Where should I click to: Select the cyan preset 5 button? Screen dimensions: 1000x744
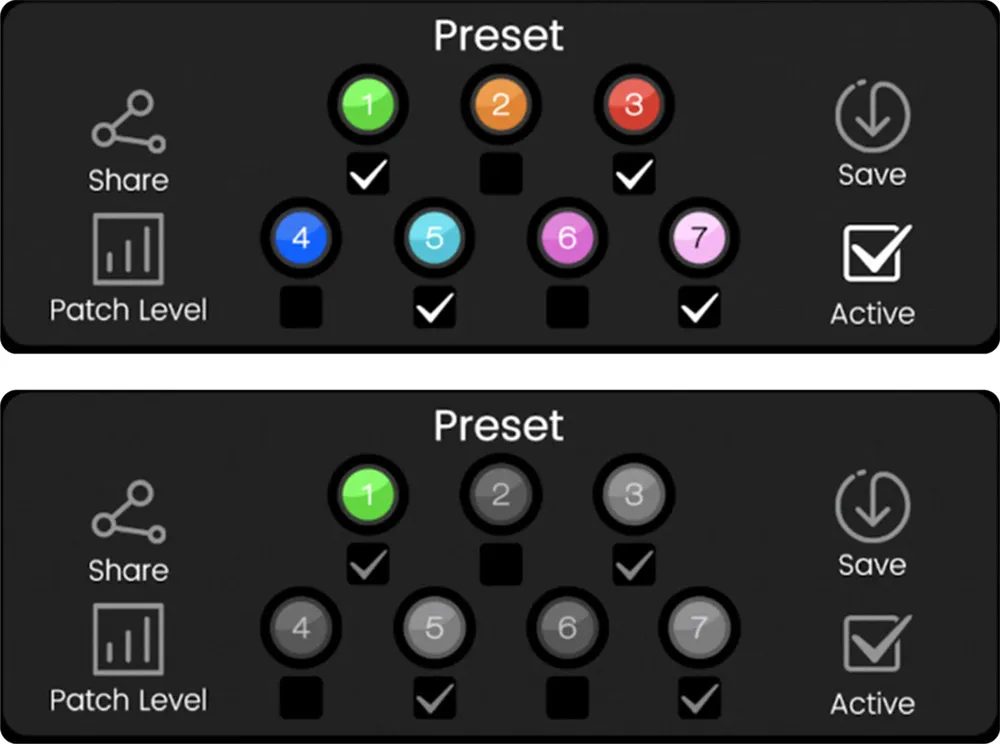click(434, 238)
